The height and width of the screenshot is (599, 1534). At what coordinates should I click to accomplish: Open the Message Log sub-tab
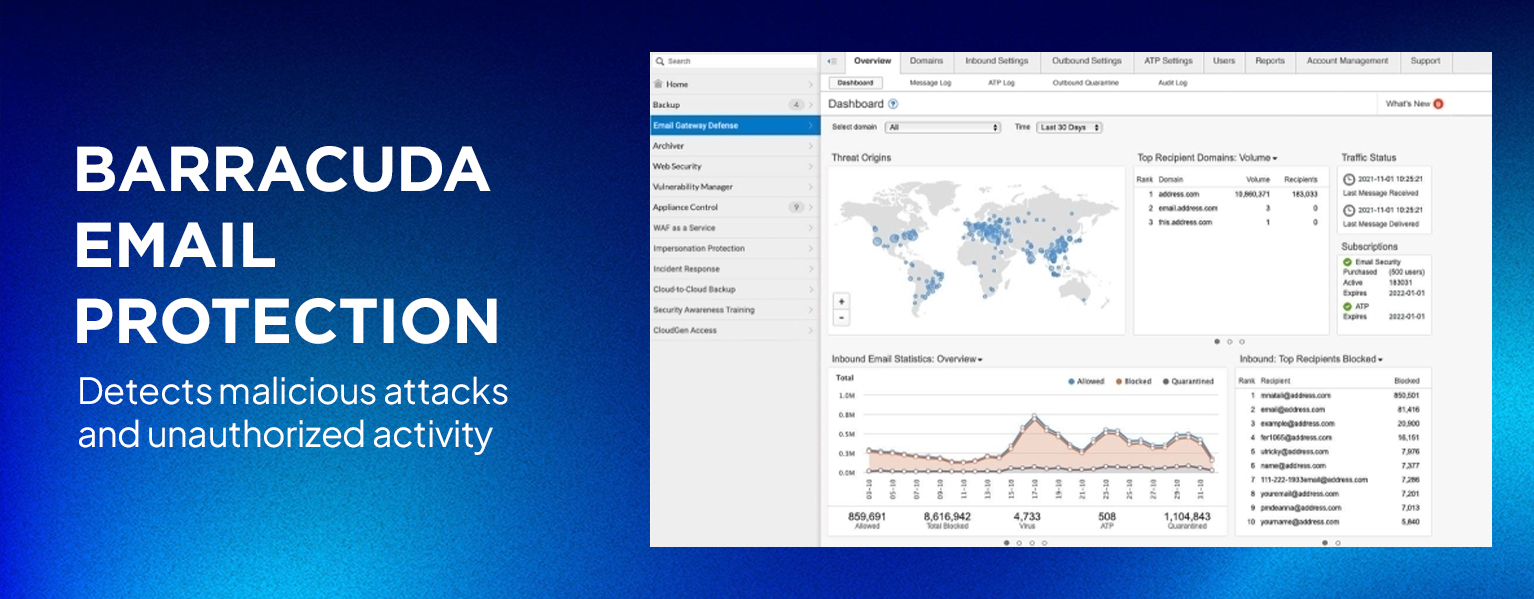(x=930, y=83)
